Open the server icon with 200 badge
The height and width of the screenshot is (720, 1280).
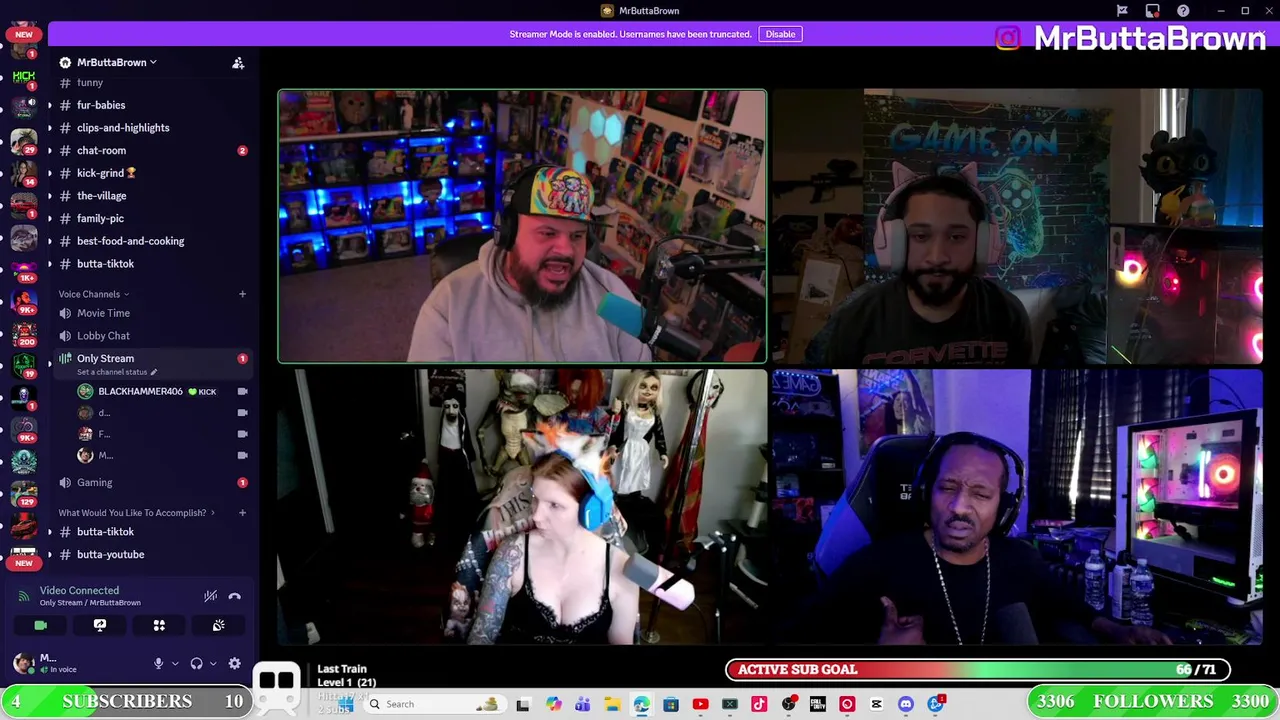point(24,332)
